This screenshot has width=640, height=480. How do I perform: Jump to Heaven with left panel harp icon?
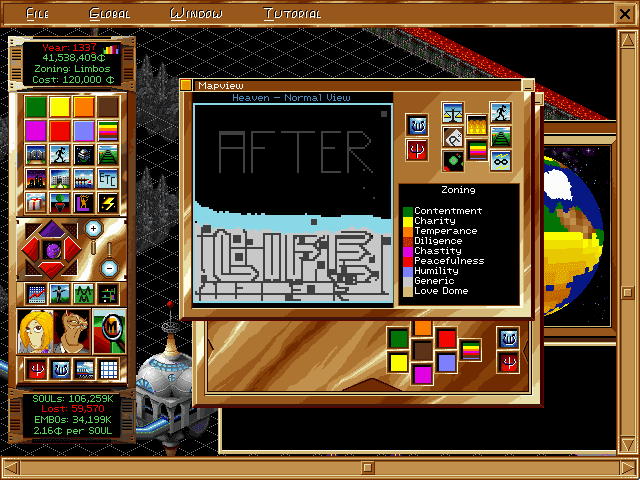coord(60,369)
